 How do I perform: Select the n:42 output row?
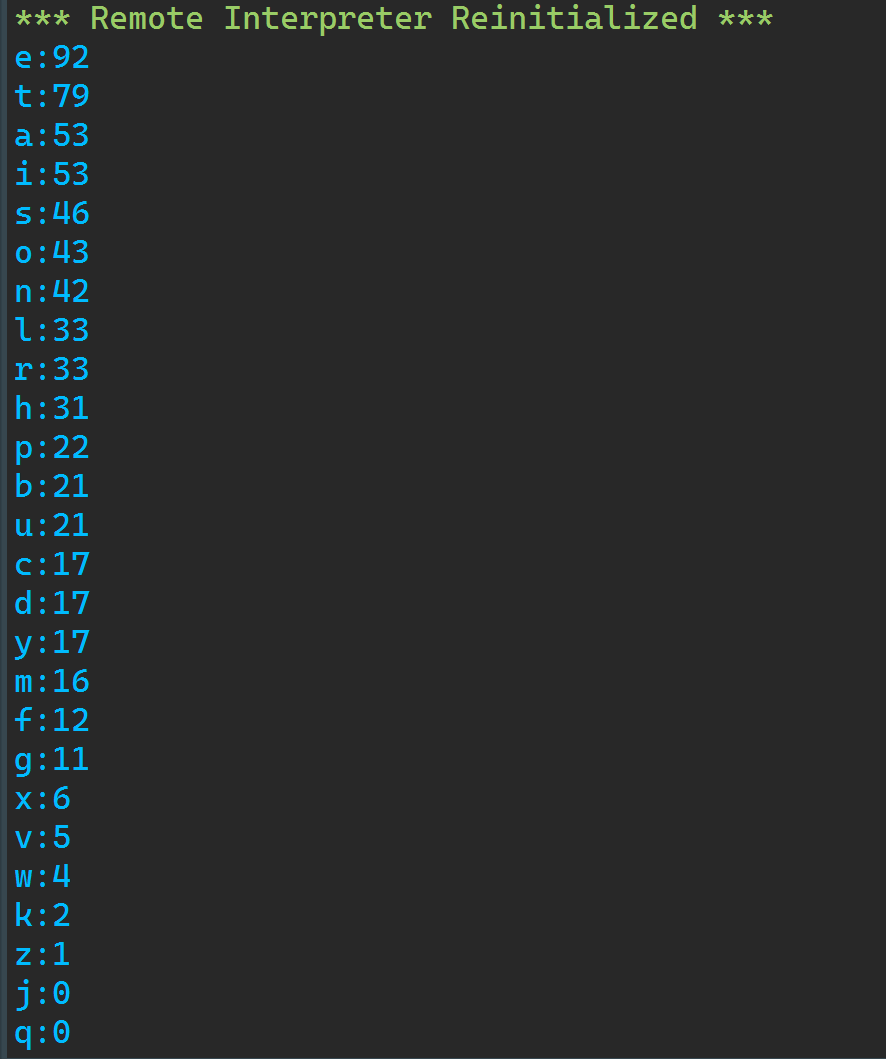(x=52, y=291)
